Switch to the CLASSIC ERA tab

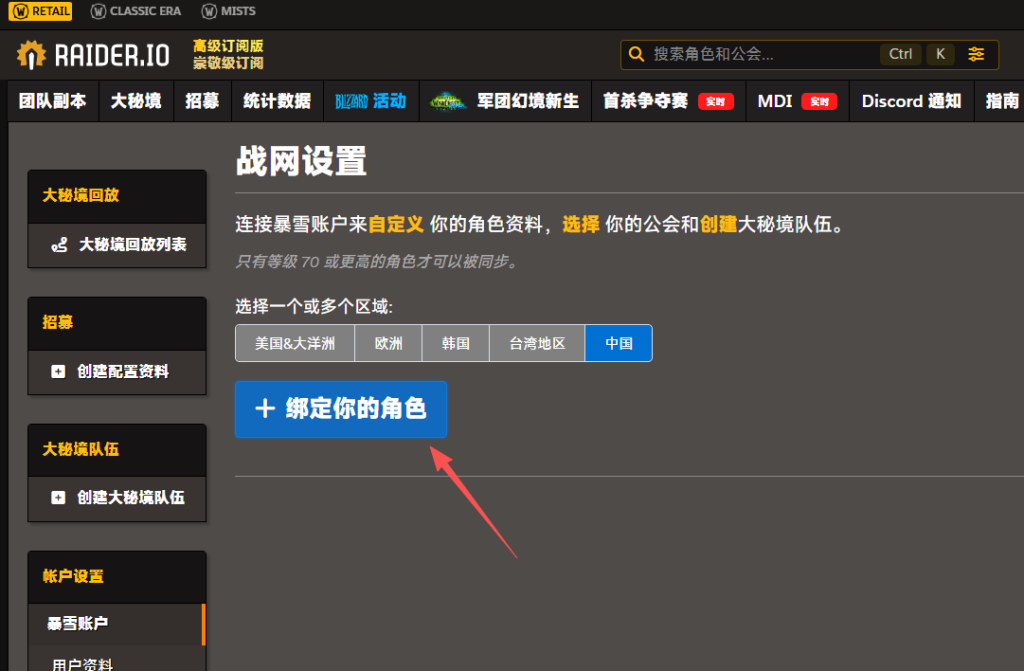tap(136, 11)
